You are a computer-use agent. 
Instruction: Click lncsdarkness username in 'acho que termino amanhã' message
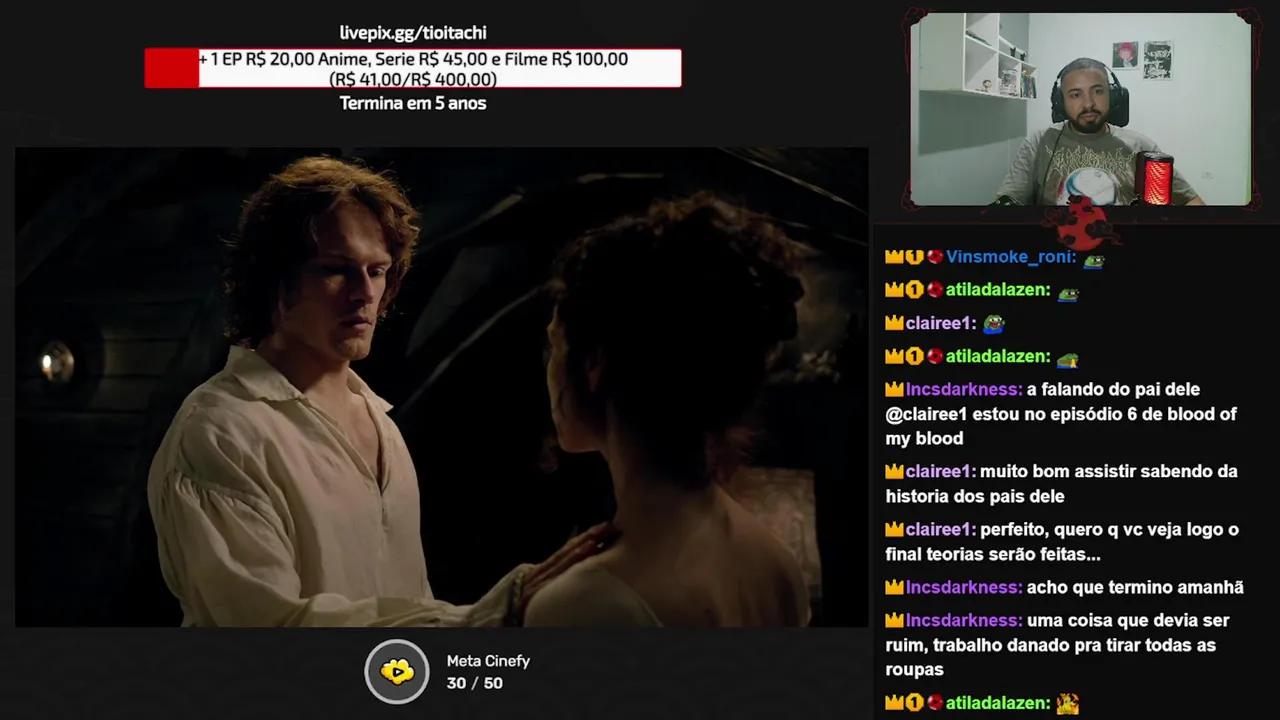point(964,587)
